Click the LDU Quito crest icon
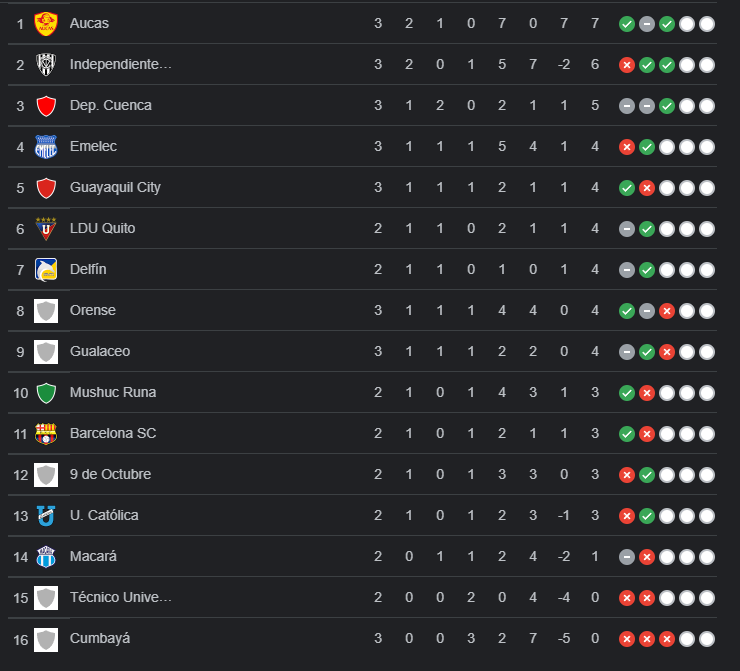 (45, 229)
